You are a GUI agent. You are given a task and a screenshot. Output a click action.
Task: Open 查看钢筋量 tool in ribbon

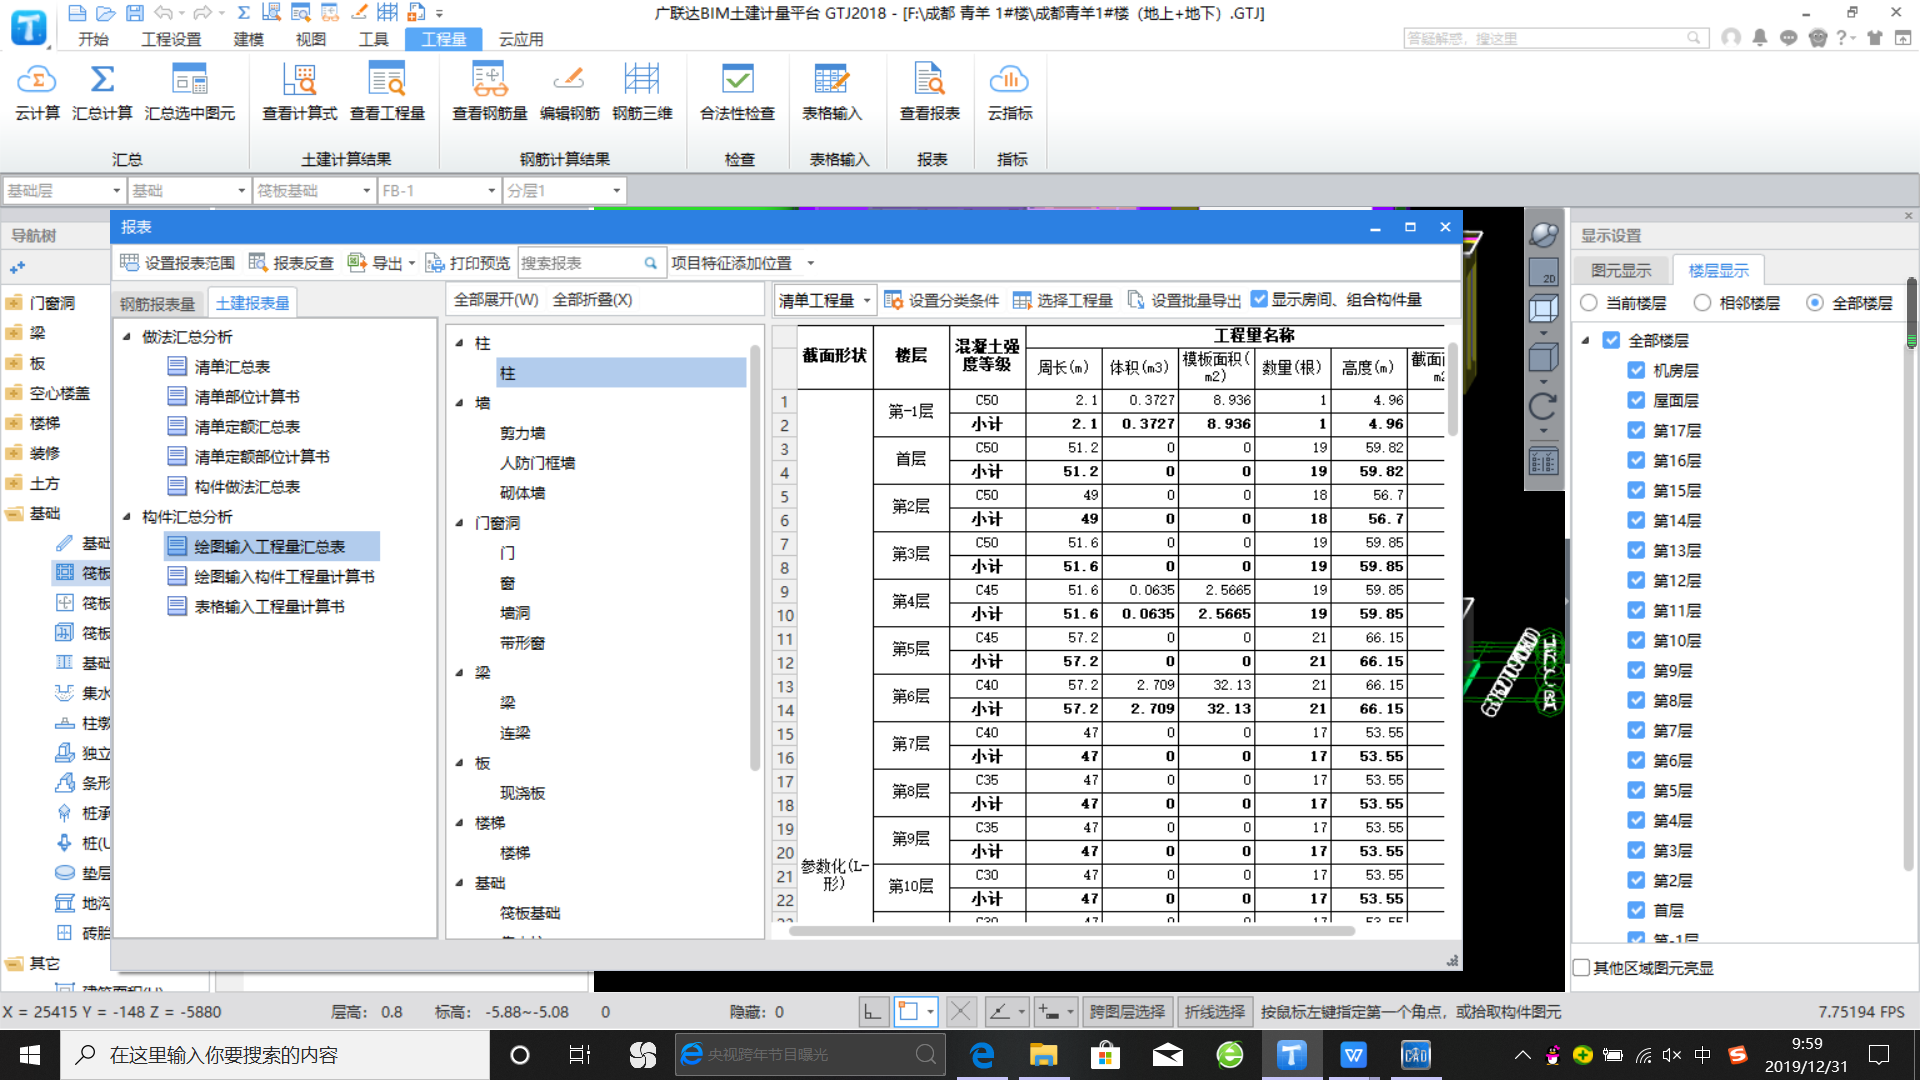[489, 80]
